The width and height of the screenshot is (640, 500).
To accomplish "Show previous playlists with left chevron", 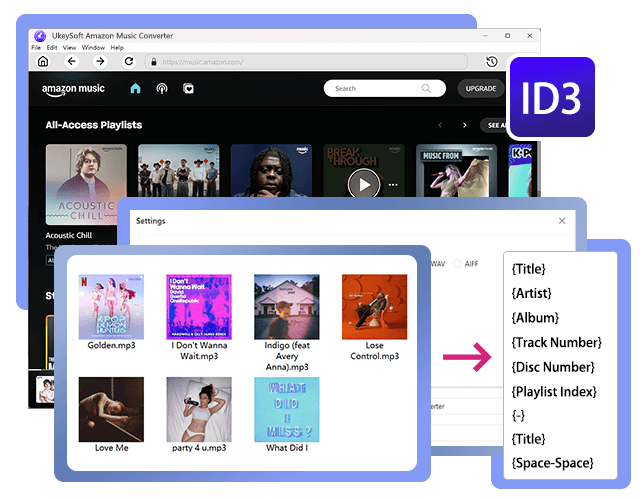I will coord(440,125).
